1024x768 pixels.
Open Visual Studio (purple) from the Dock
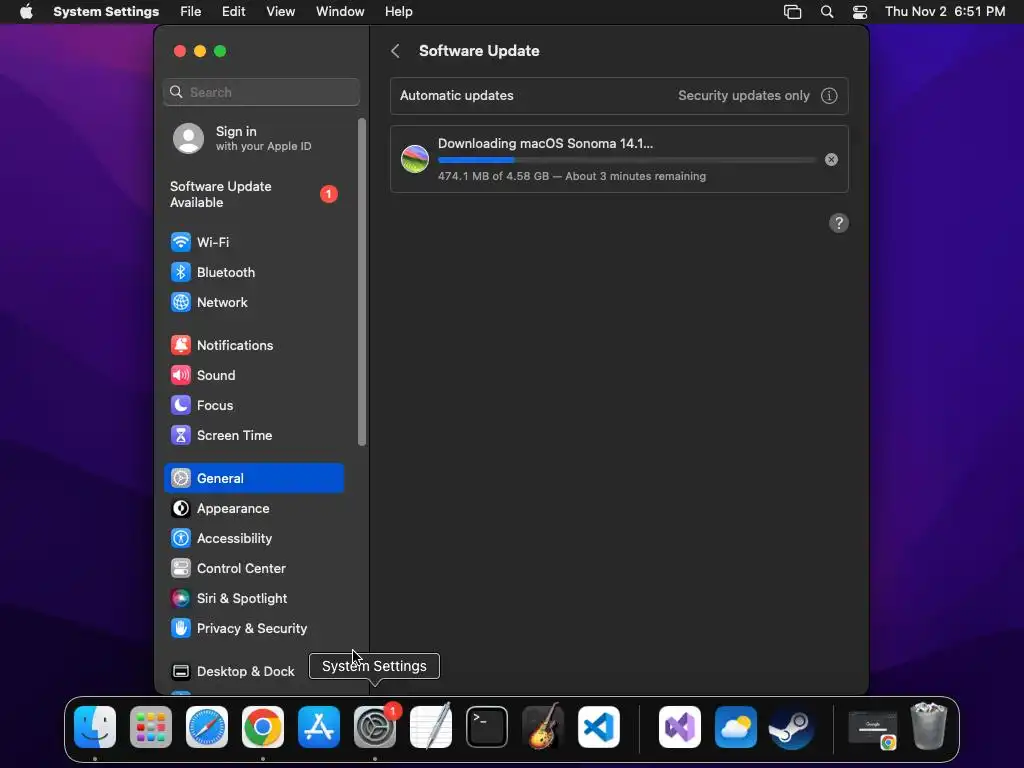[680, 727]
